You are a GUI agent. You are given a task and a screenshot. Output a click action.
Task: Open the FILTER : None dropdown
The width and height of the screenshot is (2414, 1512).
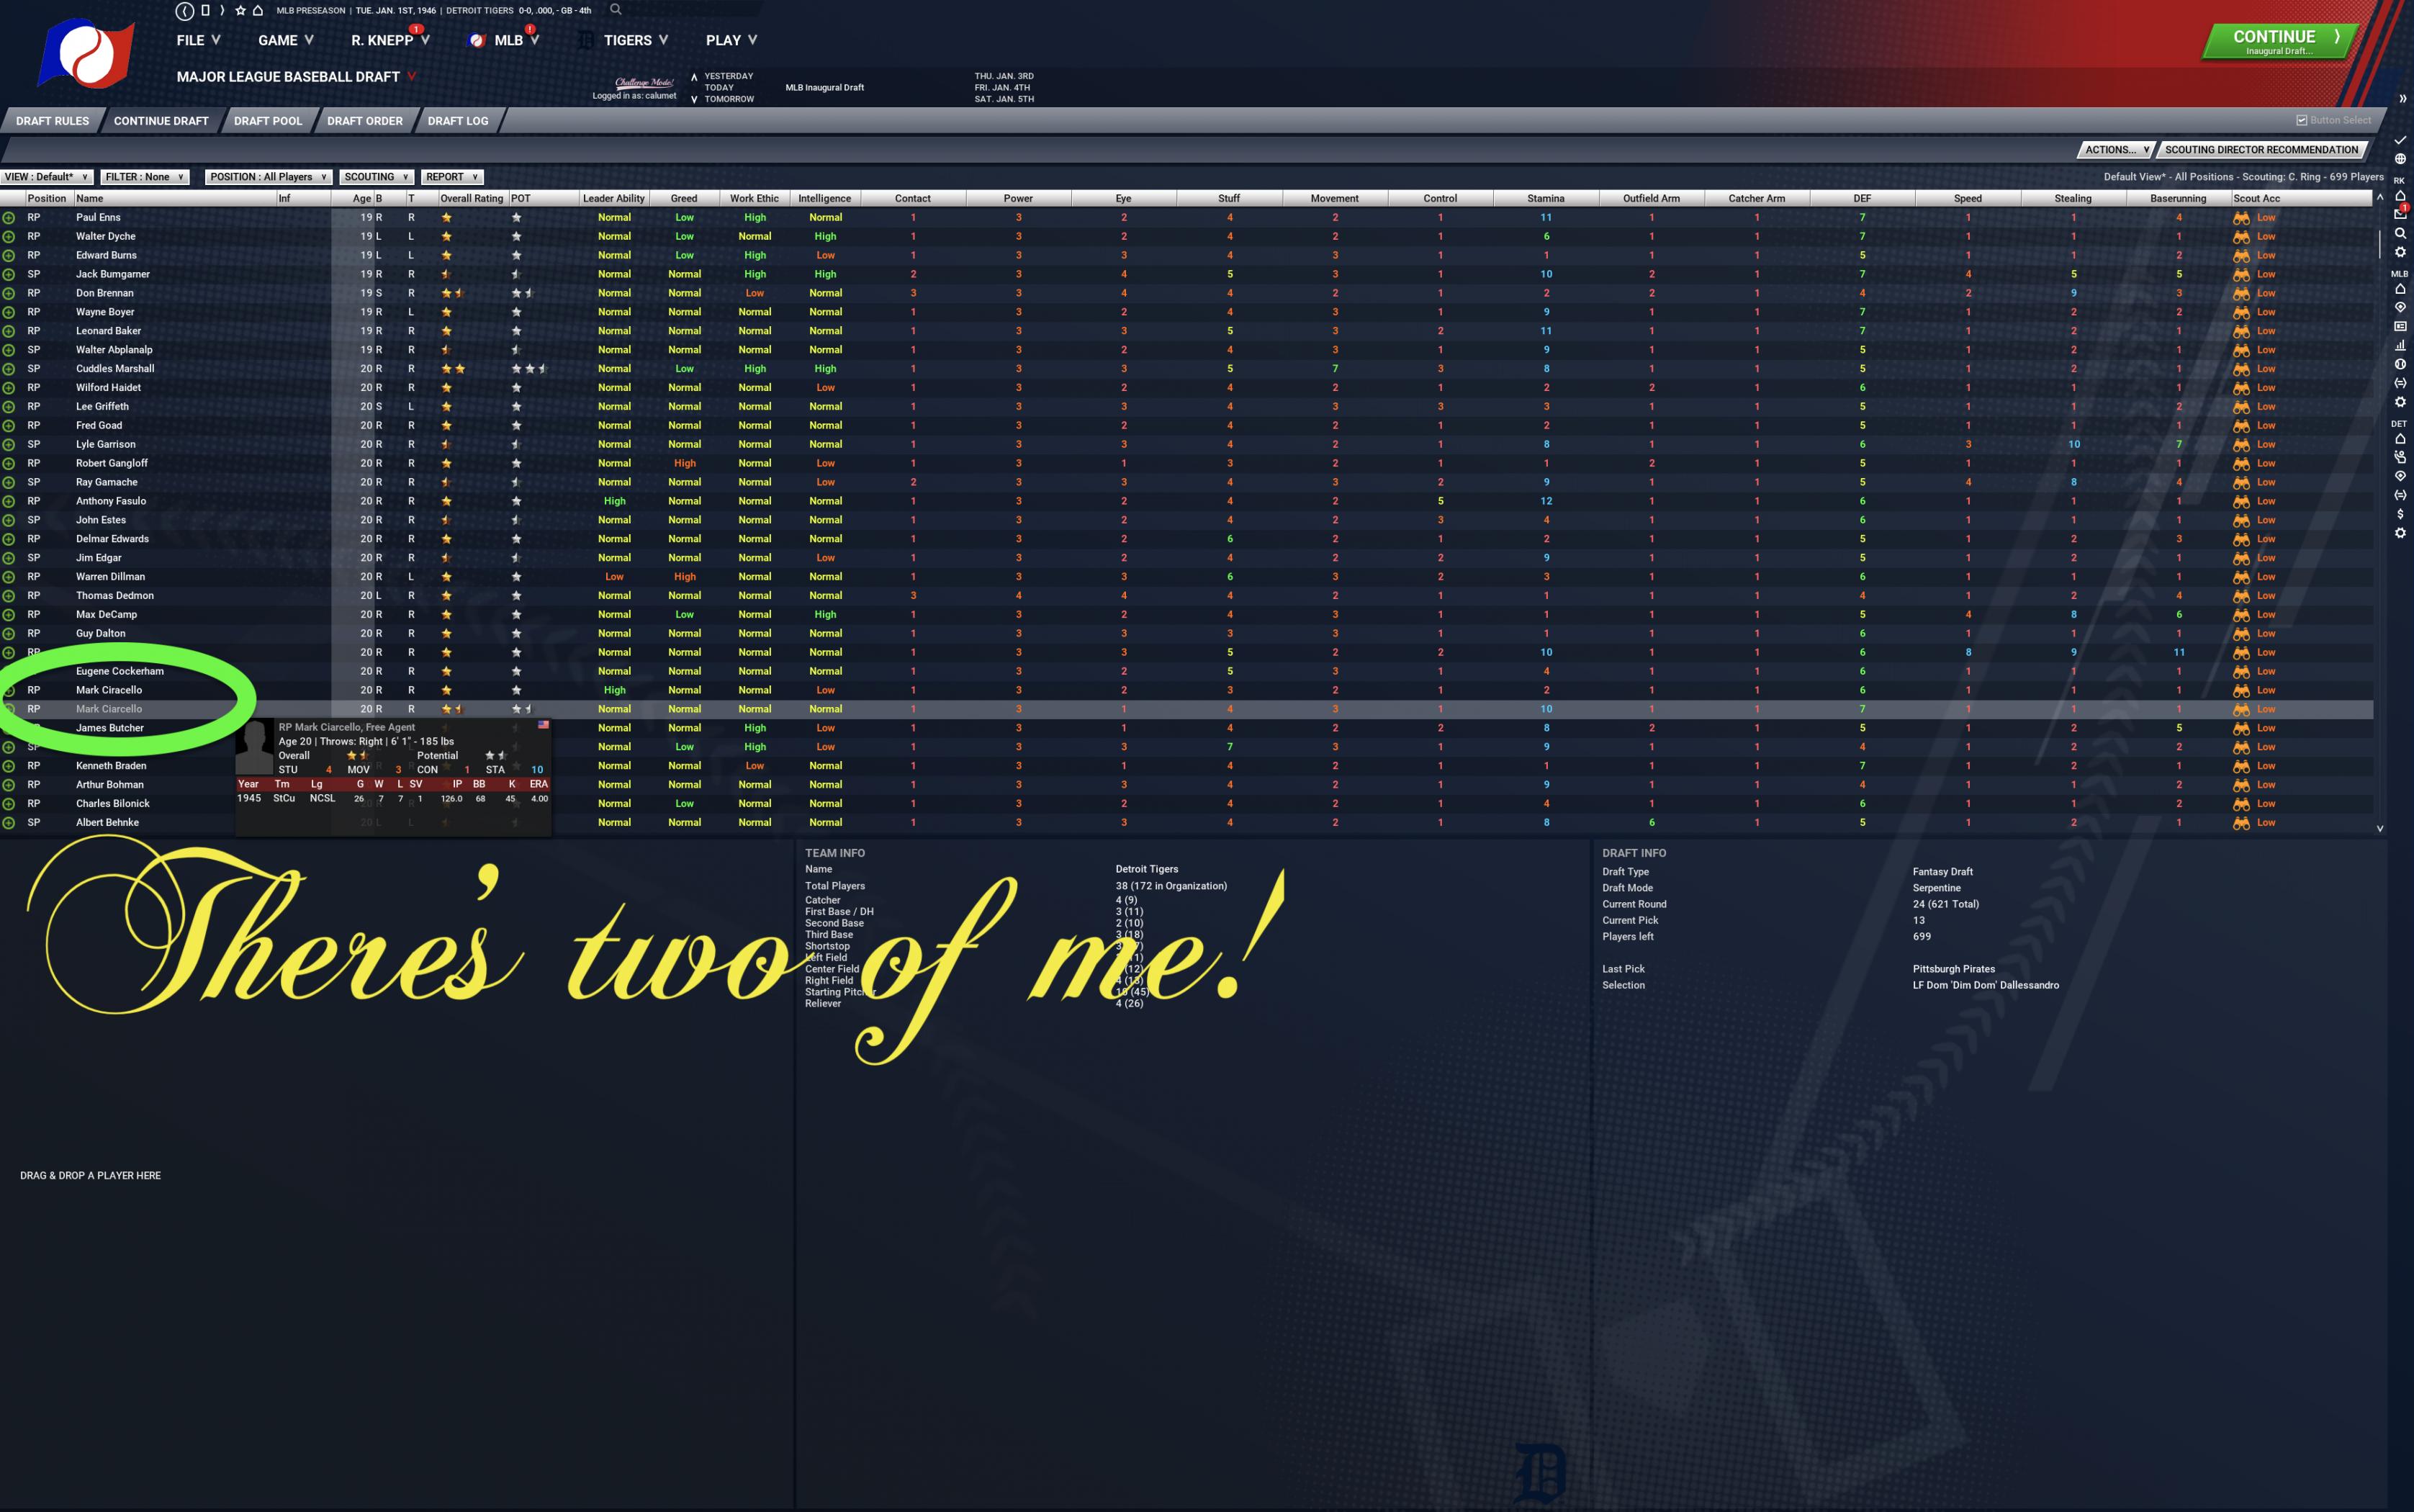[145, 177]
